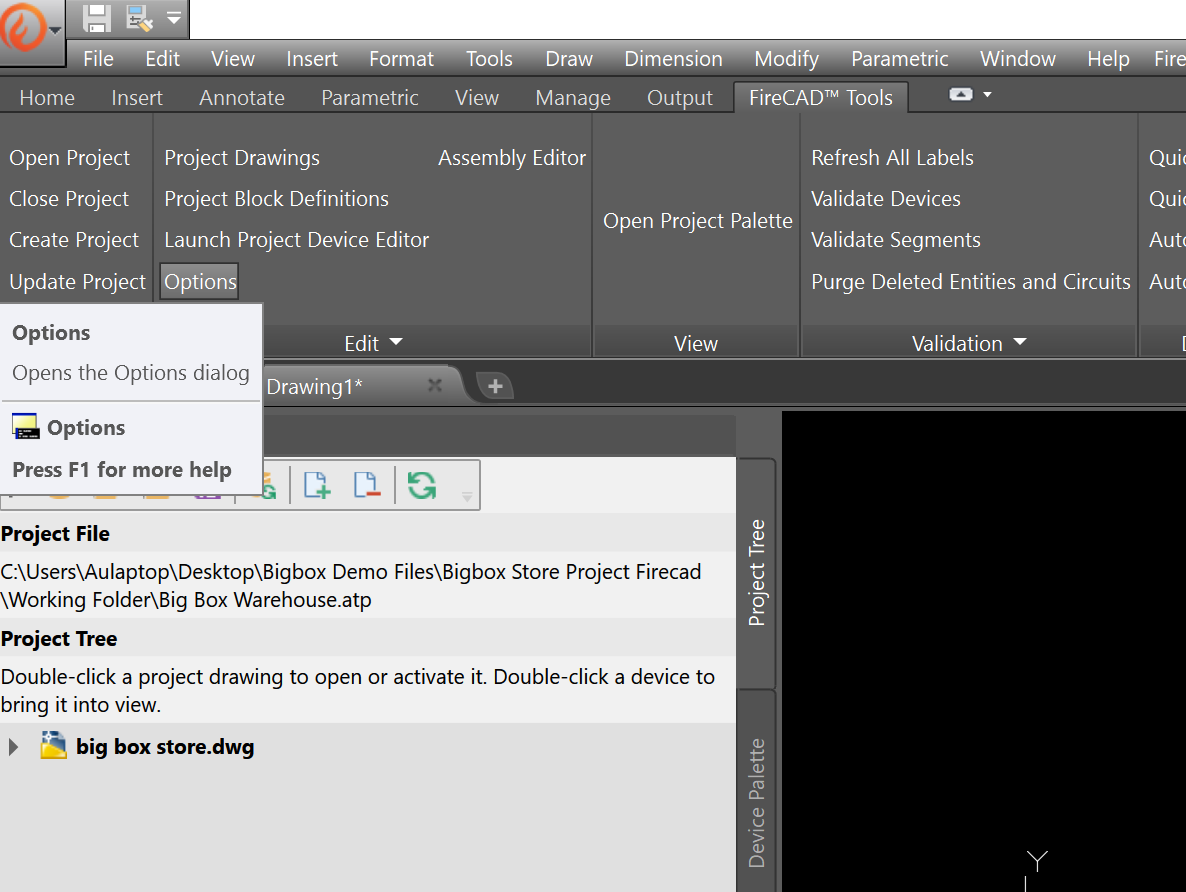
Task: Close the Drawing1* tab
Action: pos(435,385)
